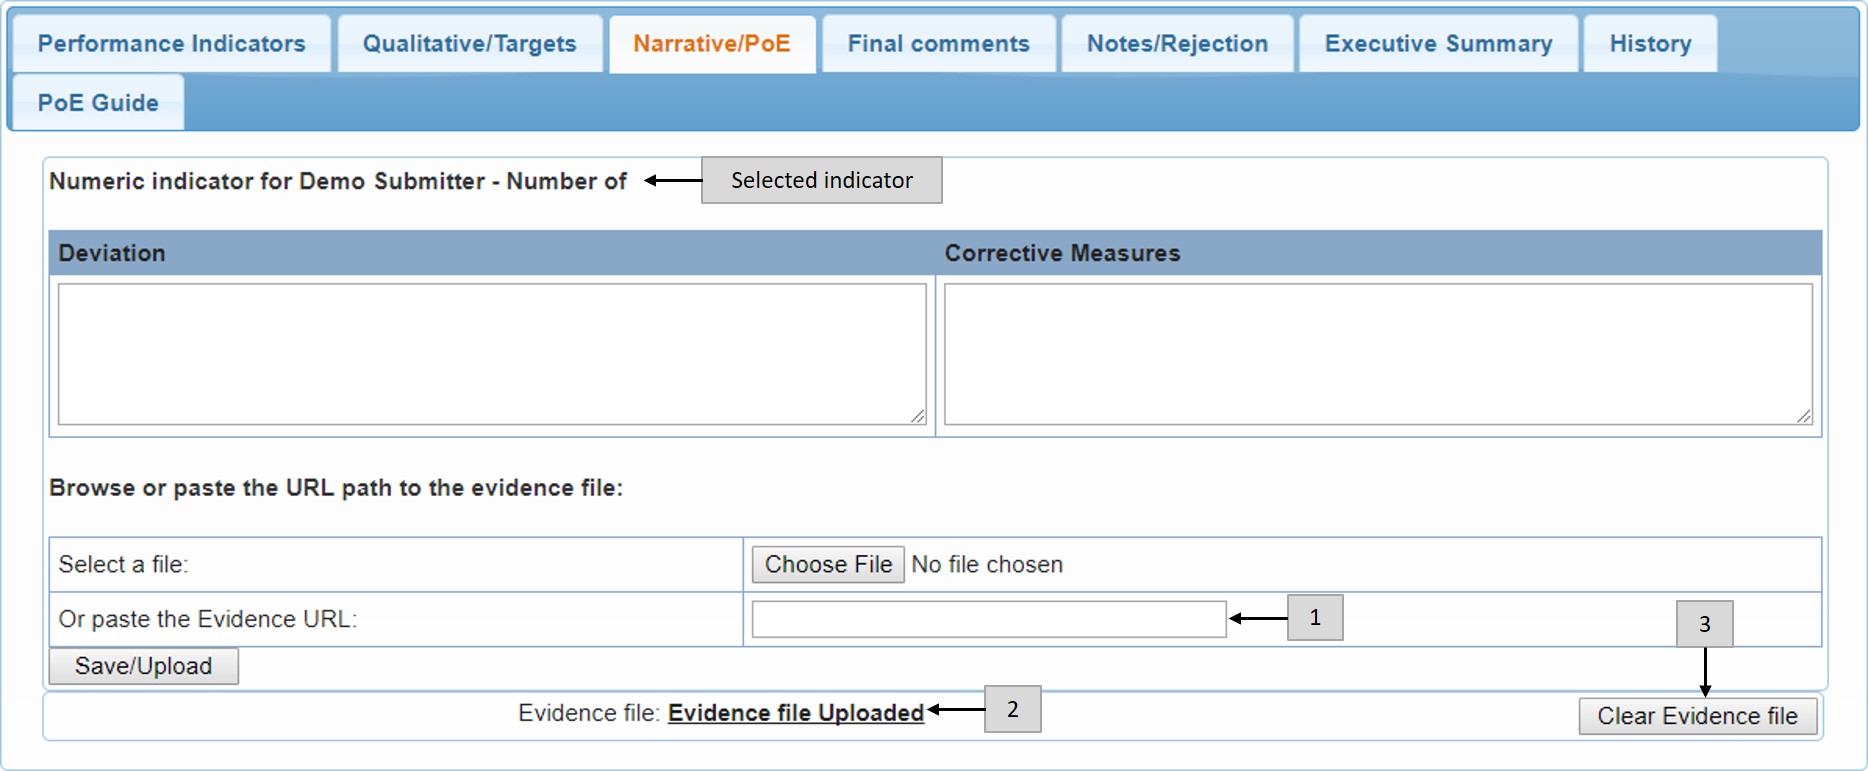The height and width of the screenshot is (771, 1868).
Task: Click the Save/Upload button
Action: point(143,666)
